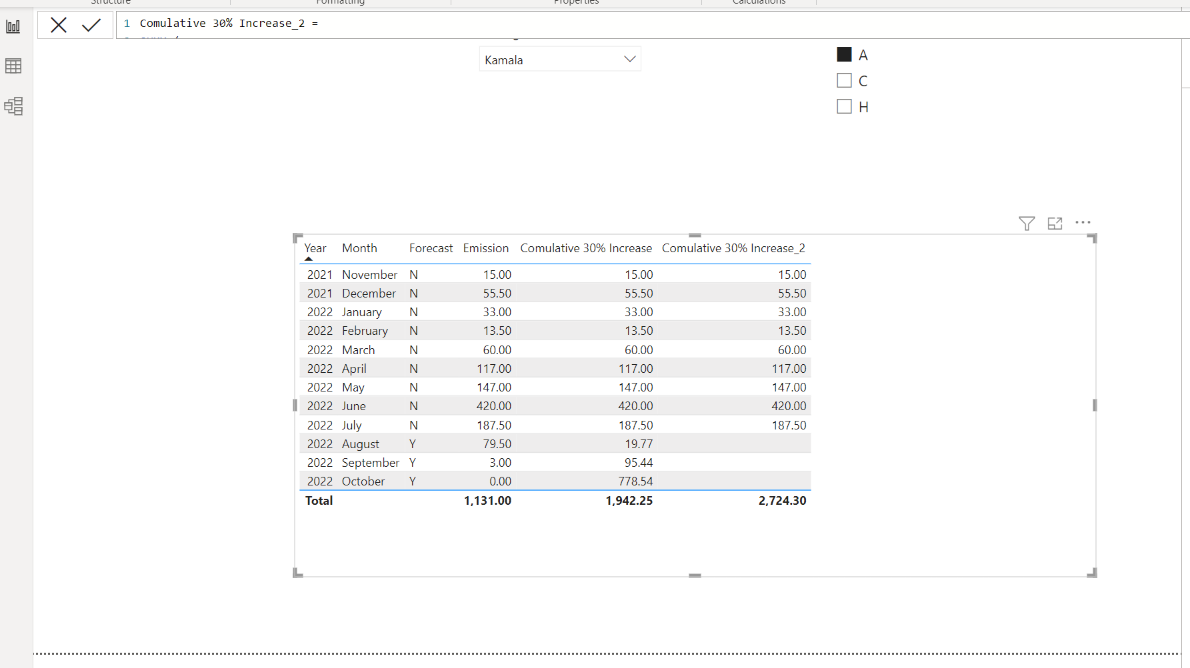Select the October month cell
Screen dimensions: 1190x668
[x=363, y=481]
